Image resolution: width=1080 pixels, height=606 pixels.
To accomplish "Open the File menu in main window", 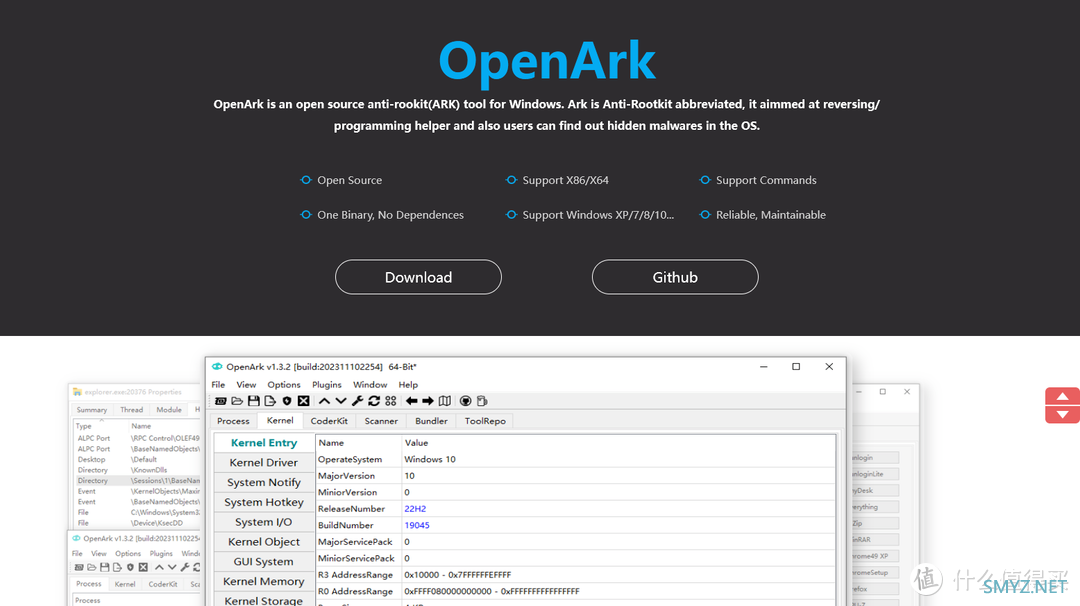I will (218, 384).
